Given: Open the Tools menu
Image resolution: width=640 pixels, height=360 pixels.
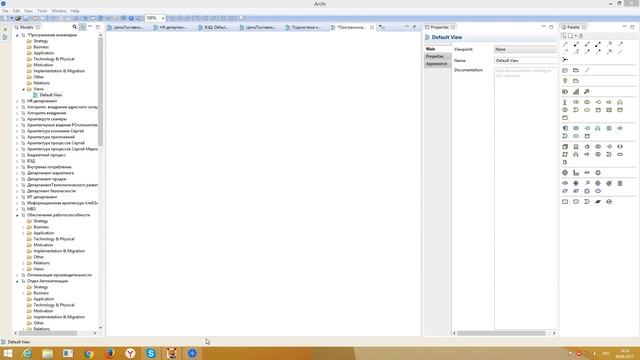Looking at the screenshot, I should (x=42, y=11).
